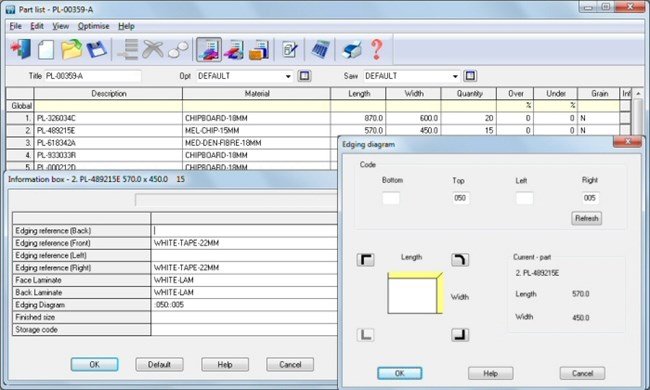Click the Bottom edging code field
Viewport: 650px width, 390px height.
click(x=391, y=198)
